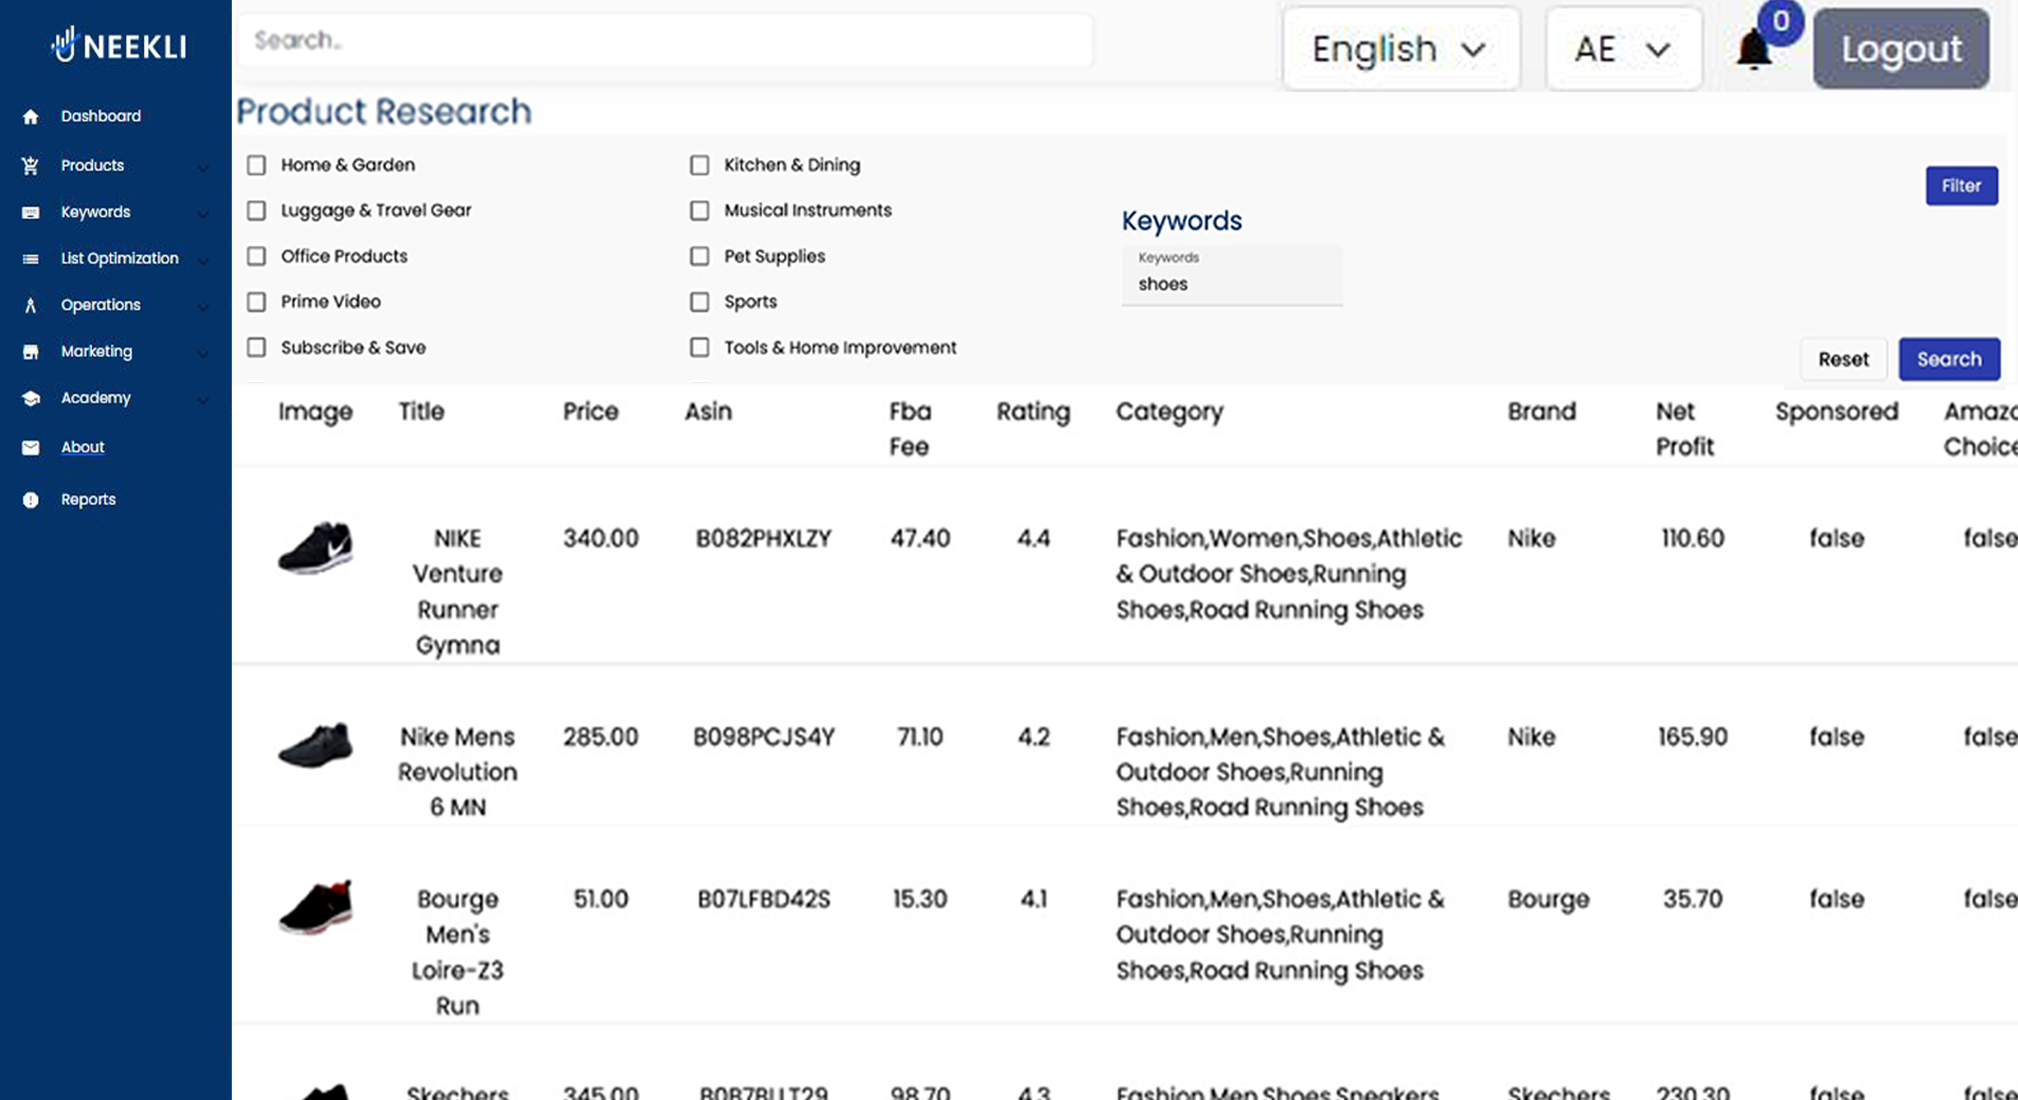Image resolution: width=2018 pixels, height=1100 pixels.
Task: Click the Sponsored column header
Action: (1837, 412)
